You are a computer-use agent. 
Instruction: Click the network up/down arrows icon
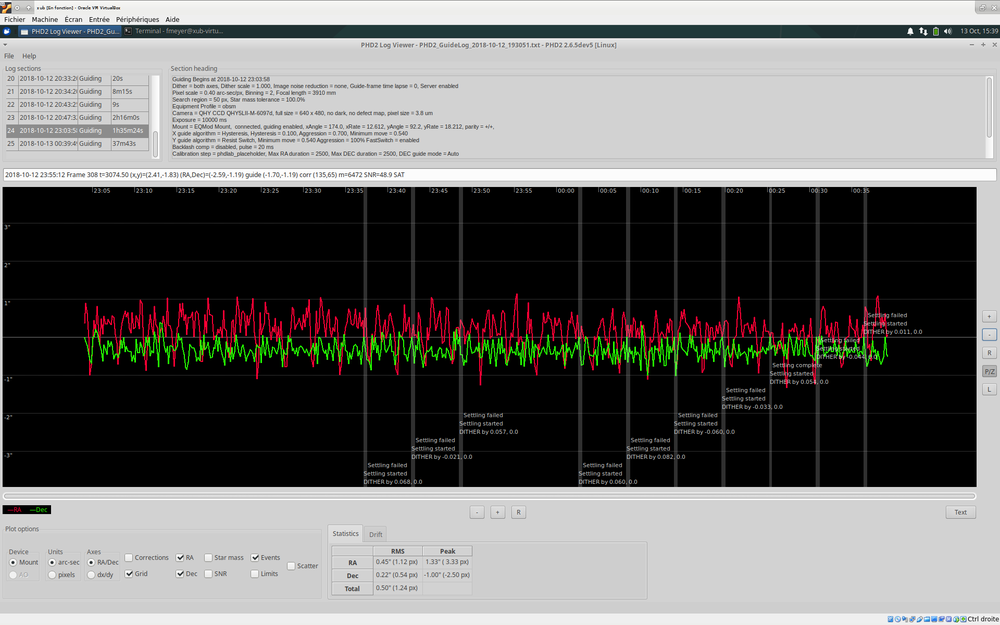[x=923, y=31]
